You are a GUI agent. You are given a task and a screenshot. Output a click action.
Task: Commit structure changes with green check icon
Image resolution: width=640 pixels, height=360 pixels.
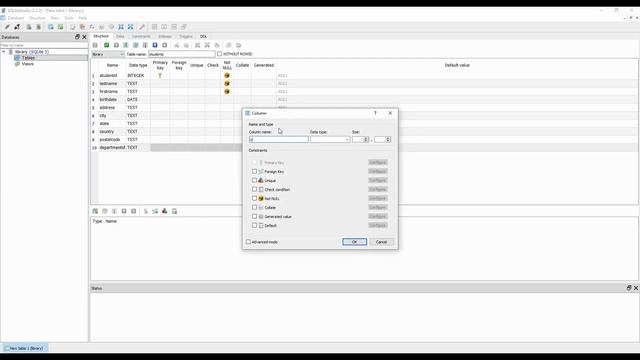pyautogui.click(x=107, y=45)
